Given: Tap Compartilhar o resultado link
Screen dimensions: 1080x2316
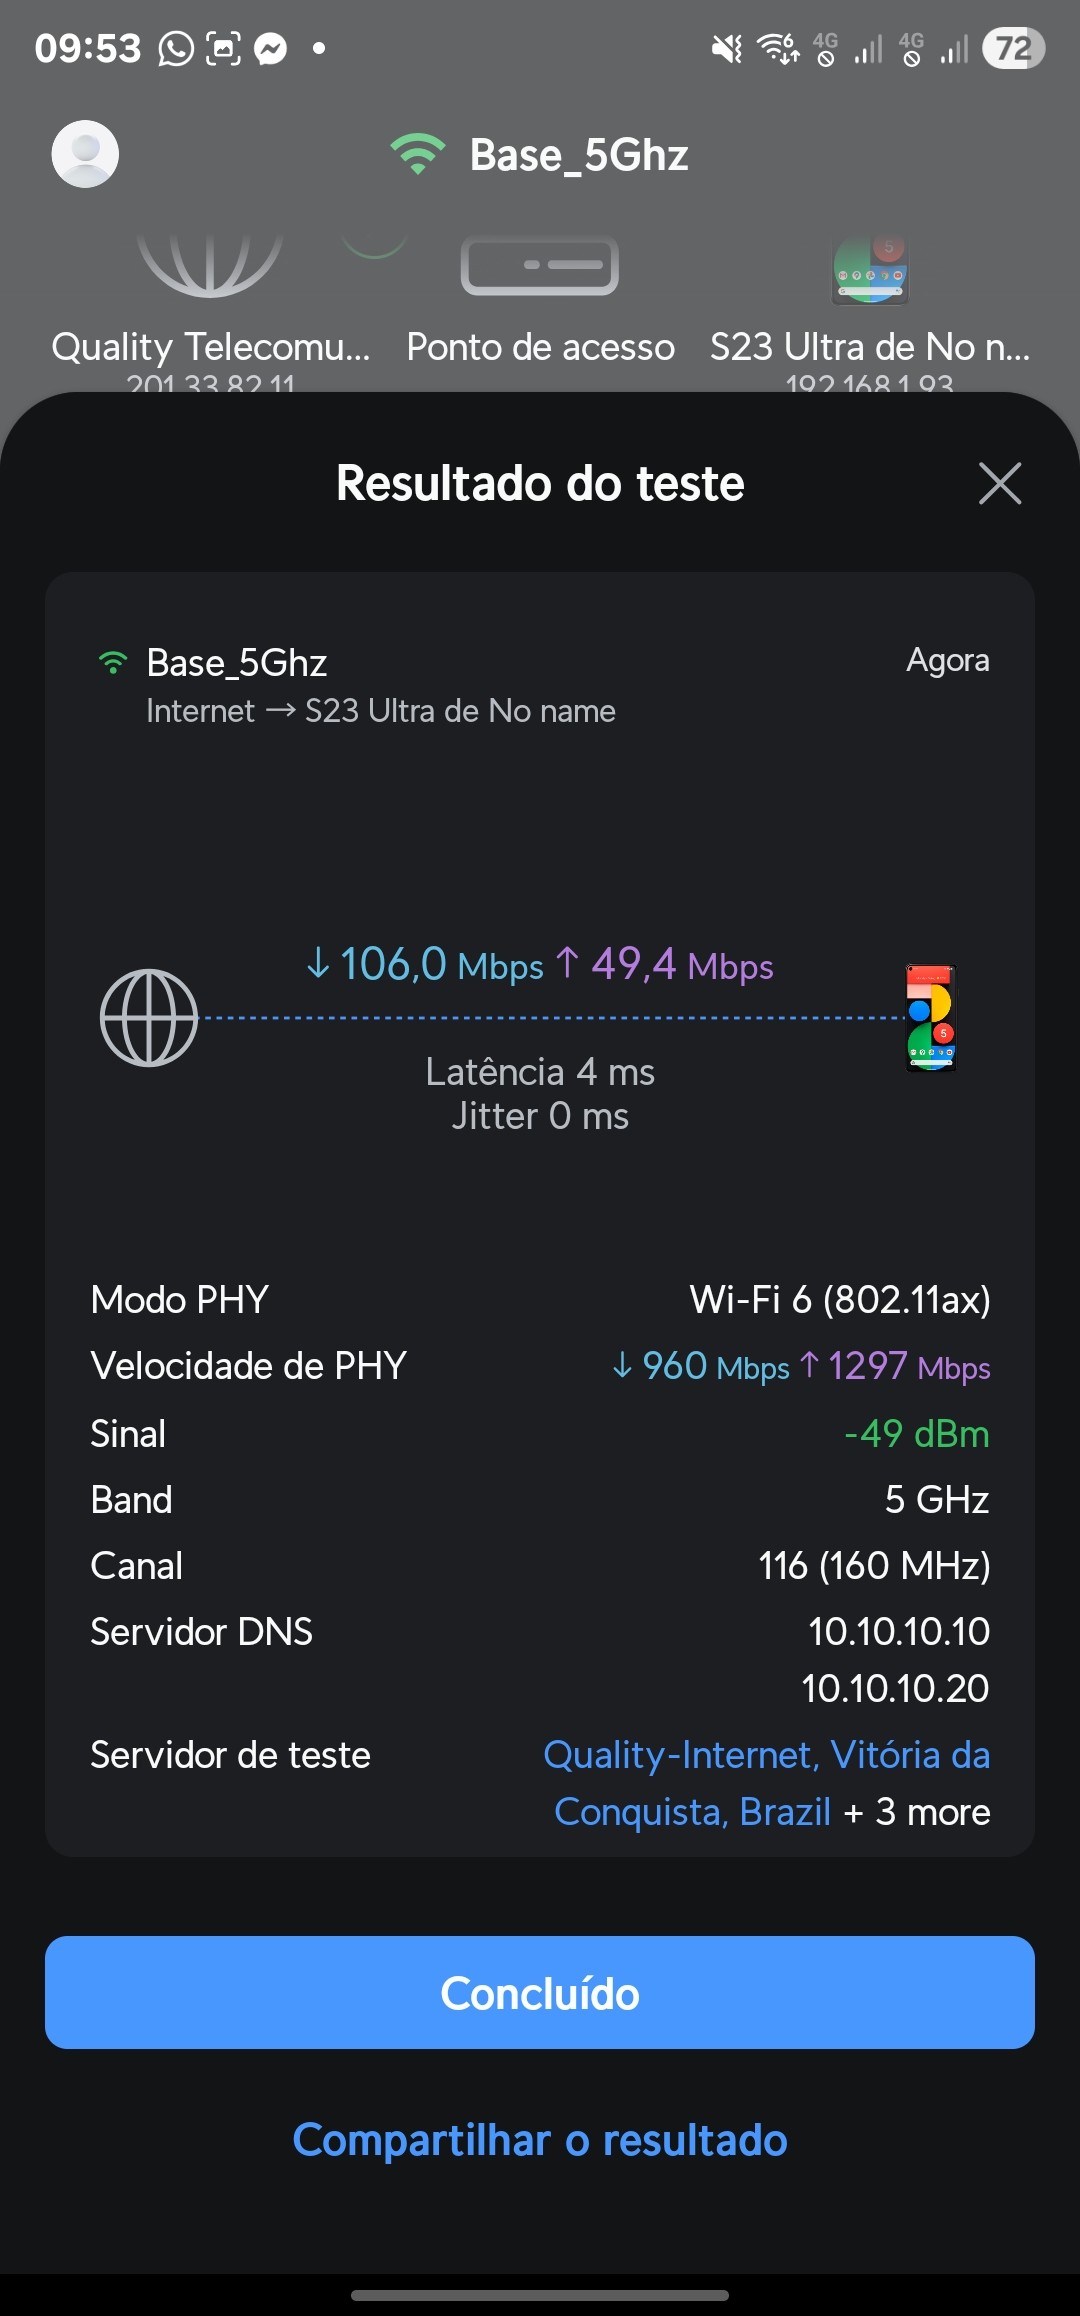Looking at the screenshot, I should pos(540,2140).
